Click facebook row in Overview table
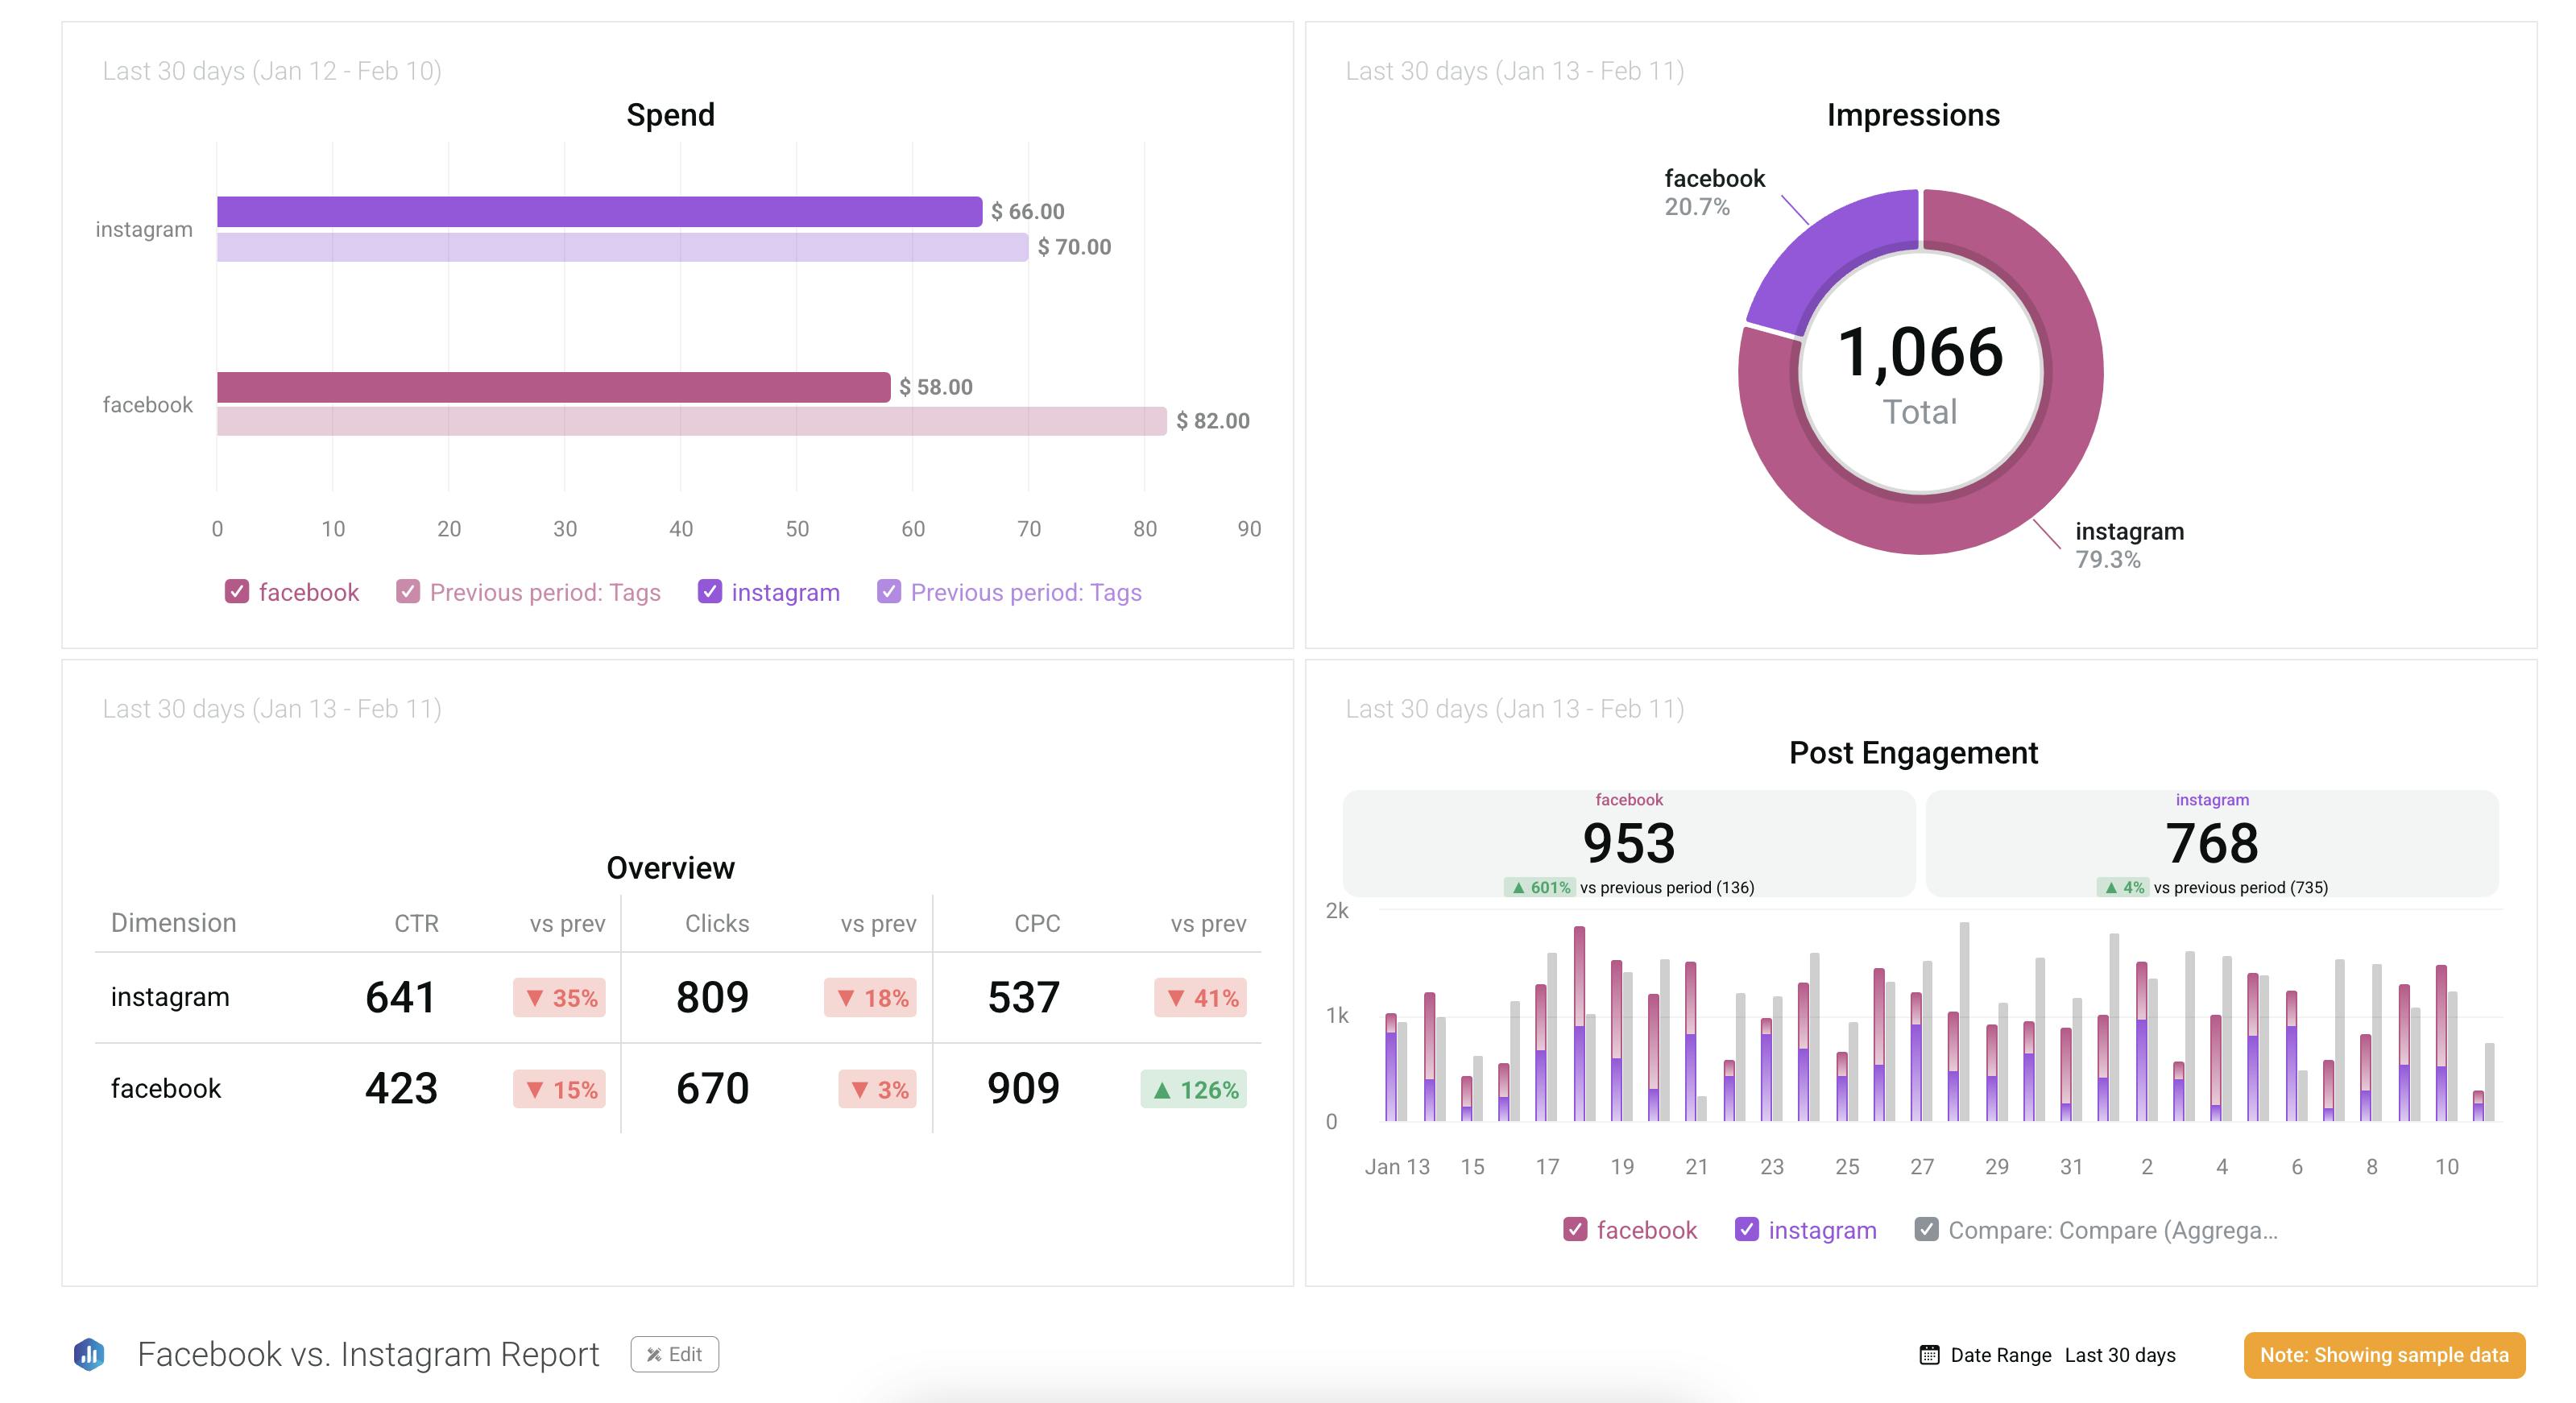Screen dimensions: 2576x1403 tap(678, 1088)
